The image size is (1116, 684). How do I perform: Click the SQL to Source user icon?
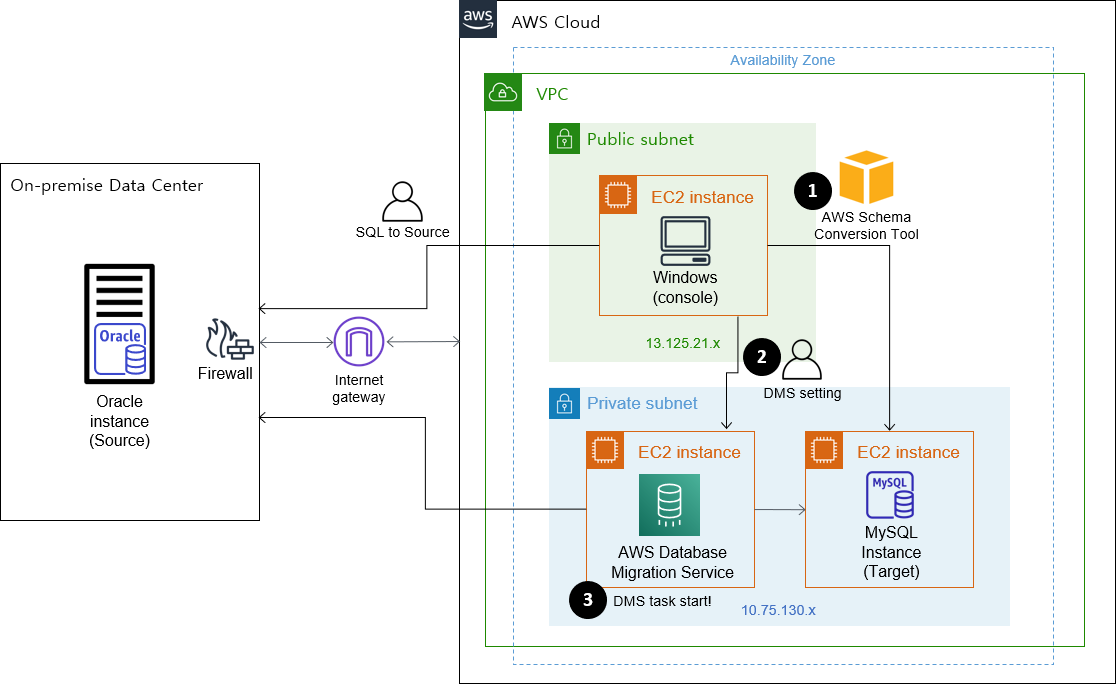coord(402,201)
